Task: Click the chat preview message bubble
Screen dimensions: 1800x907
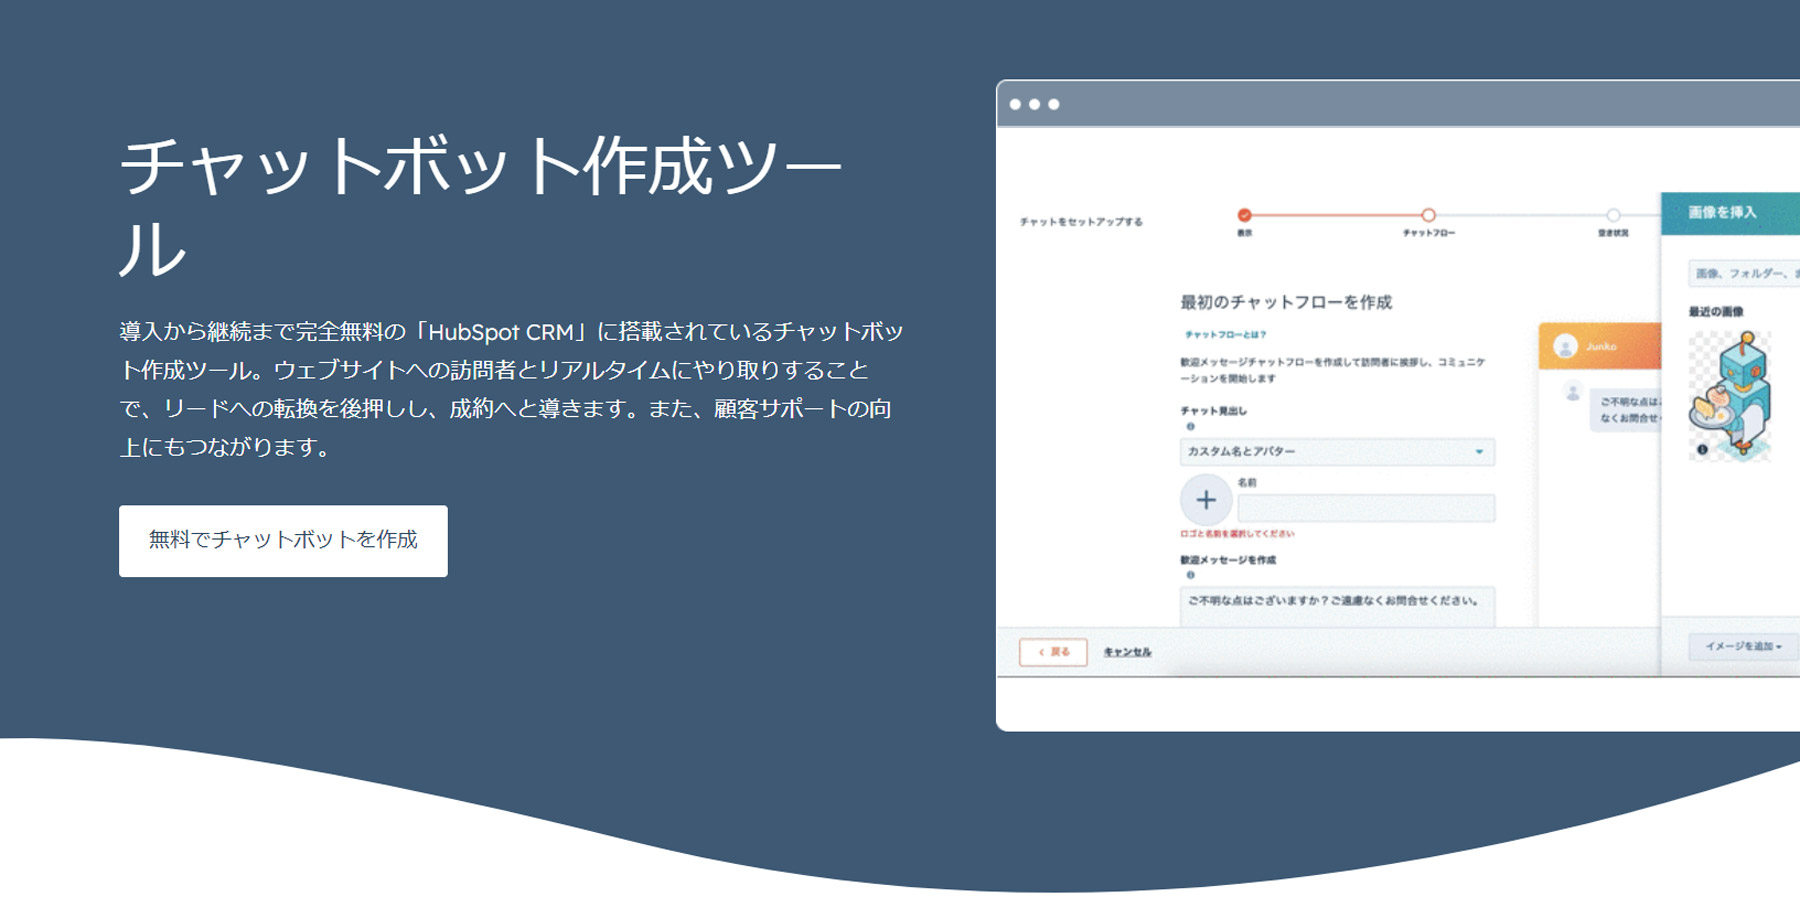Action: point(1626,411)
